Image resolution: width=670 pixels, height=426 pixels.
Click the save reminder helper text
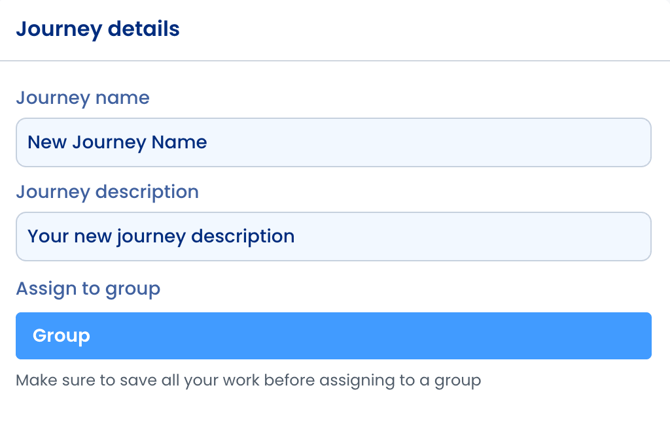click(x=248, y=381)
